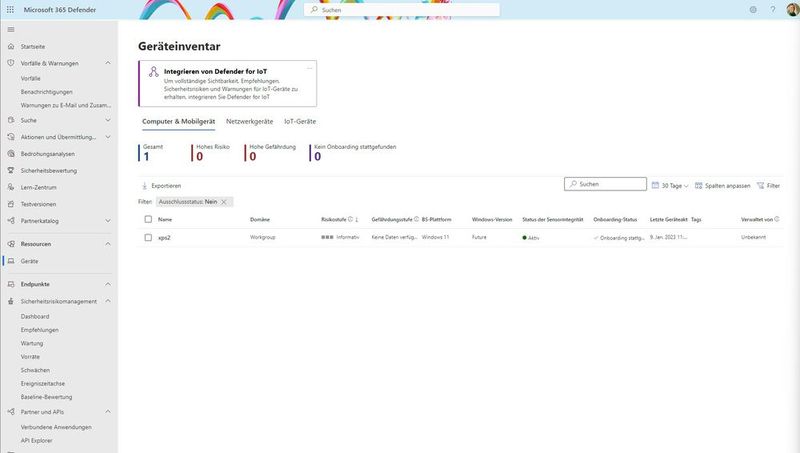
Task: Click the Startseite home icon
Action: pos(11,46)
